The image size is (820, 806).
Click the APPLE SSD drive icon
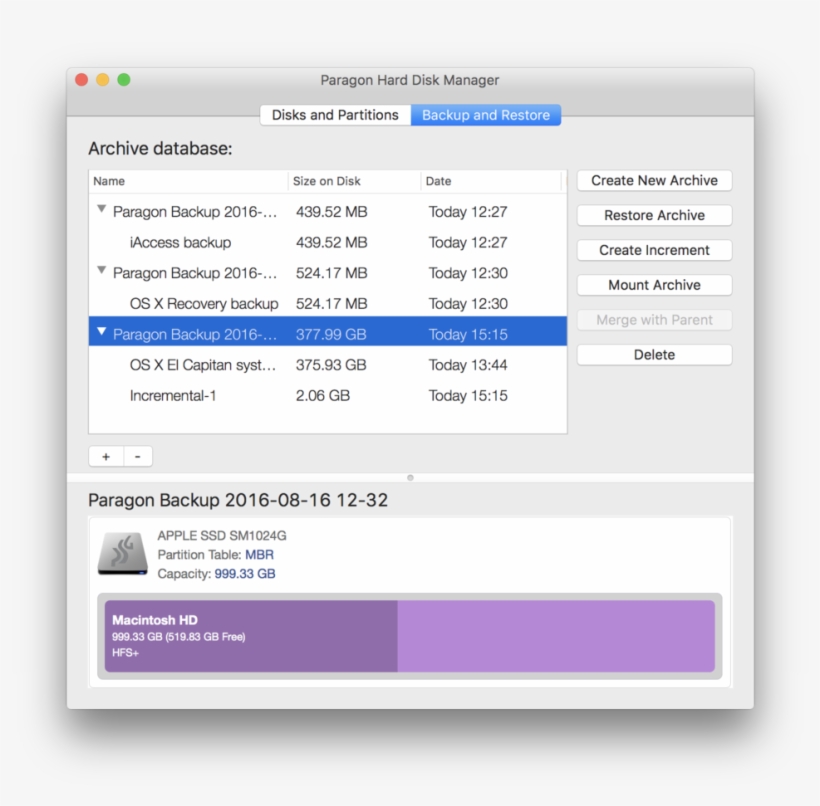[x=122, y=552]
